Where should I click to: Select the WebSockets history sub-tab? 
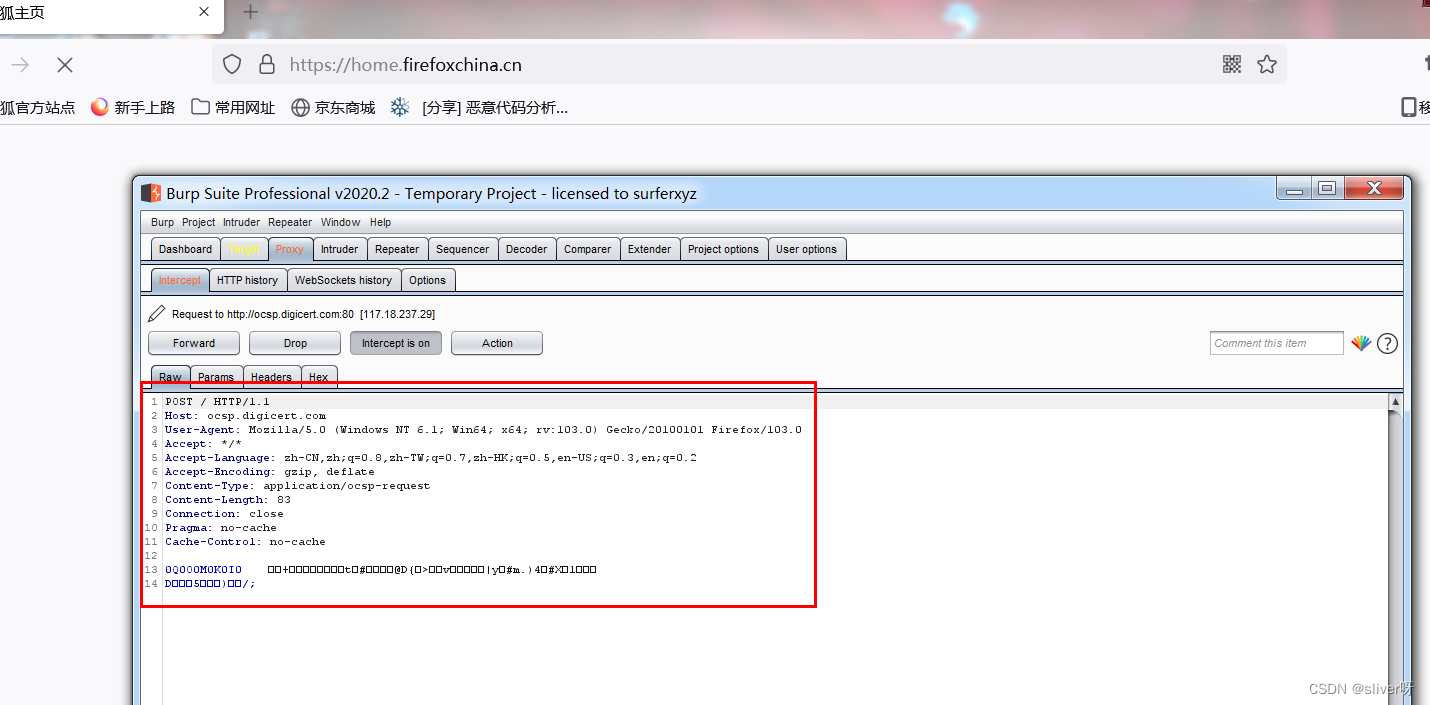tap(343, 280)
